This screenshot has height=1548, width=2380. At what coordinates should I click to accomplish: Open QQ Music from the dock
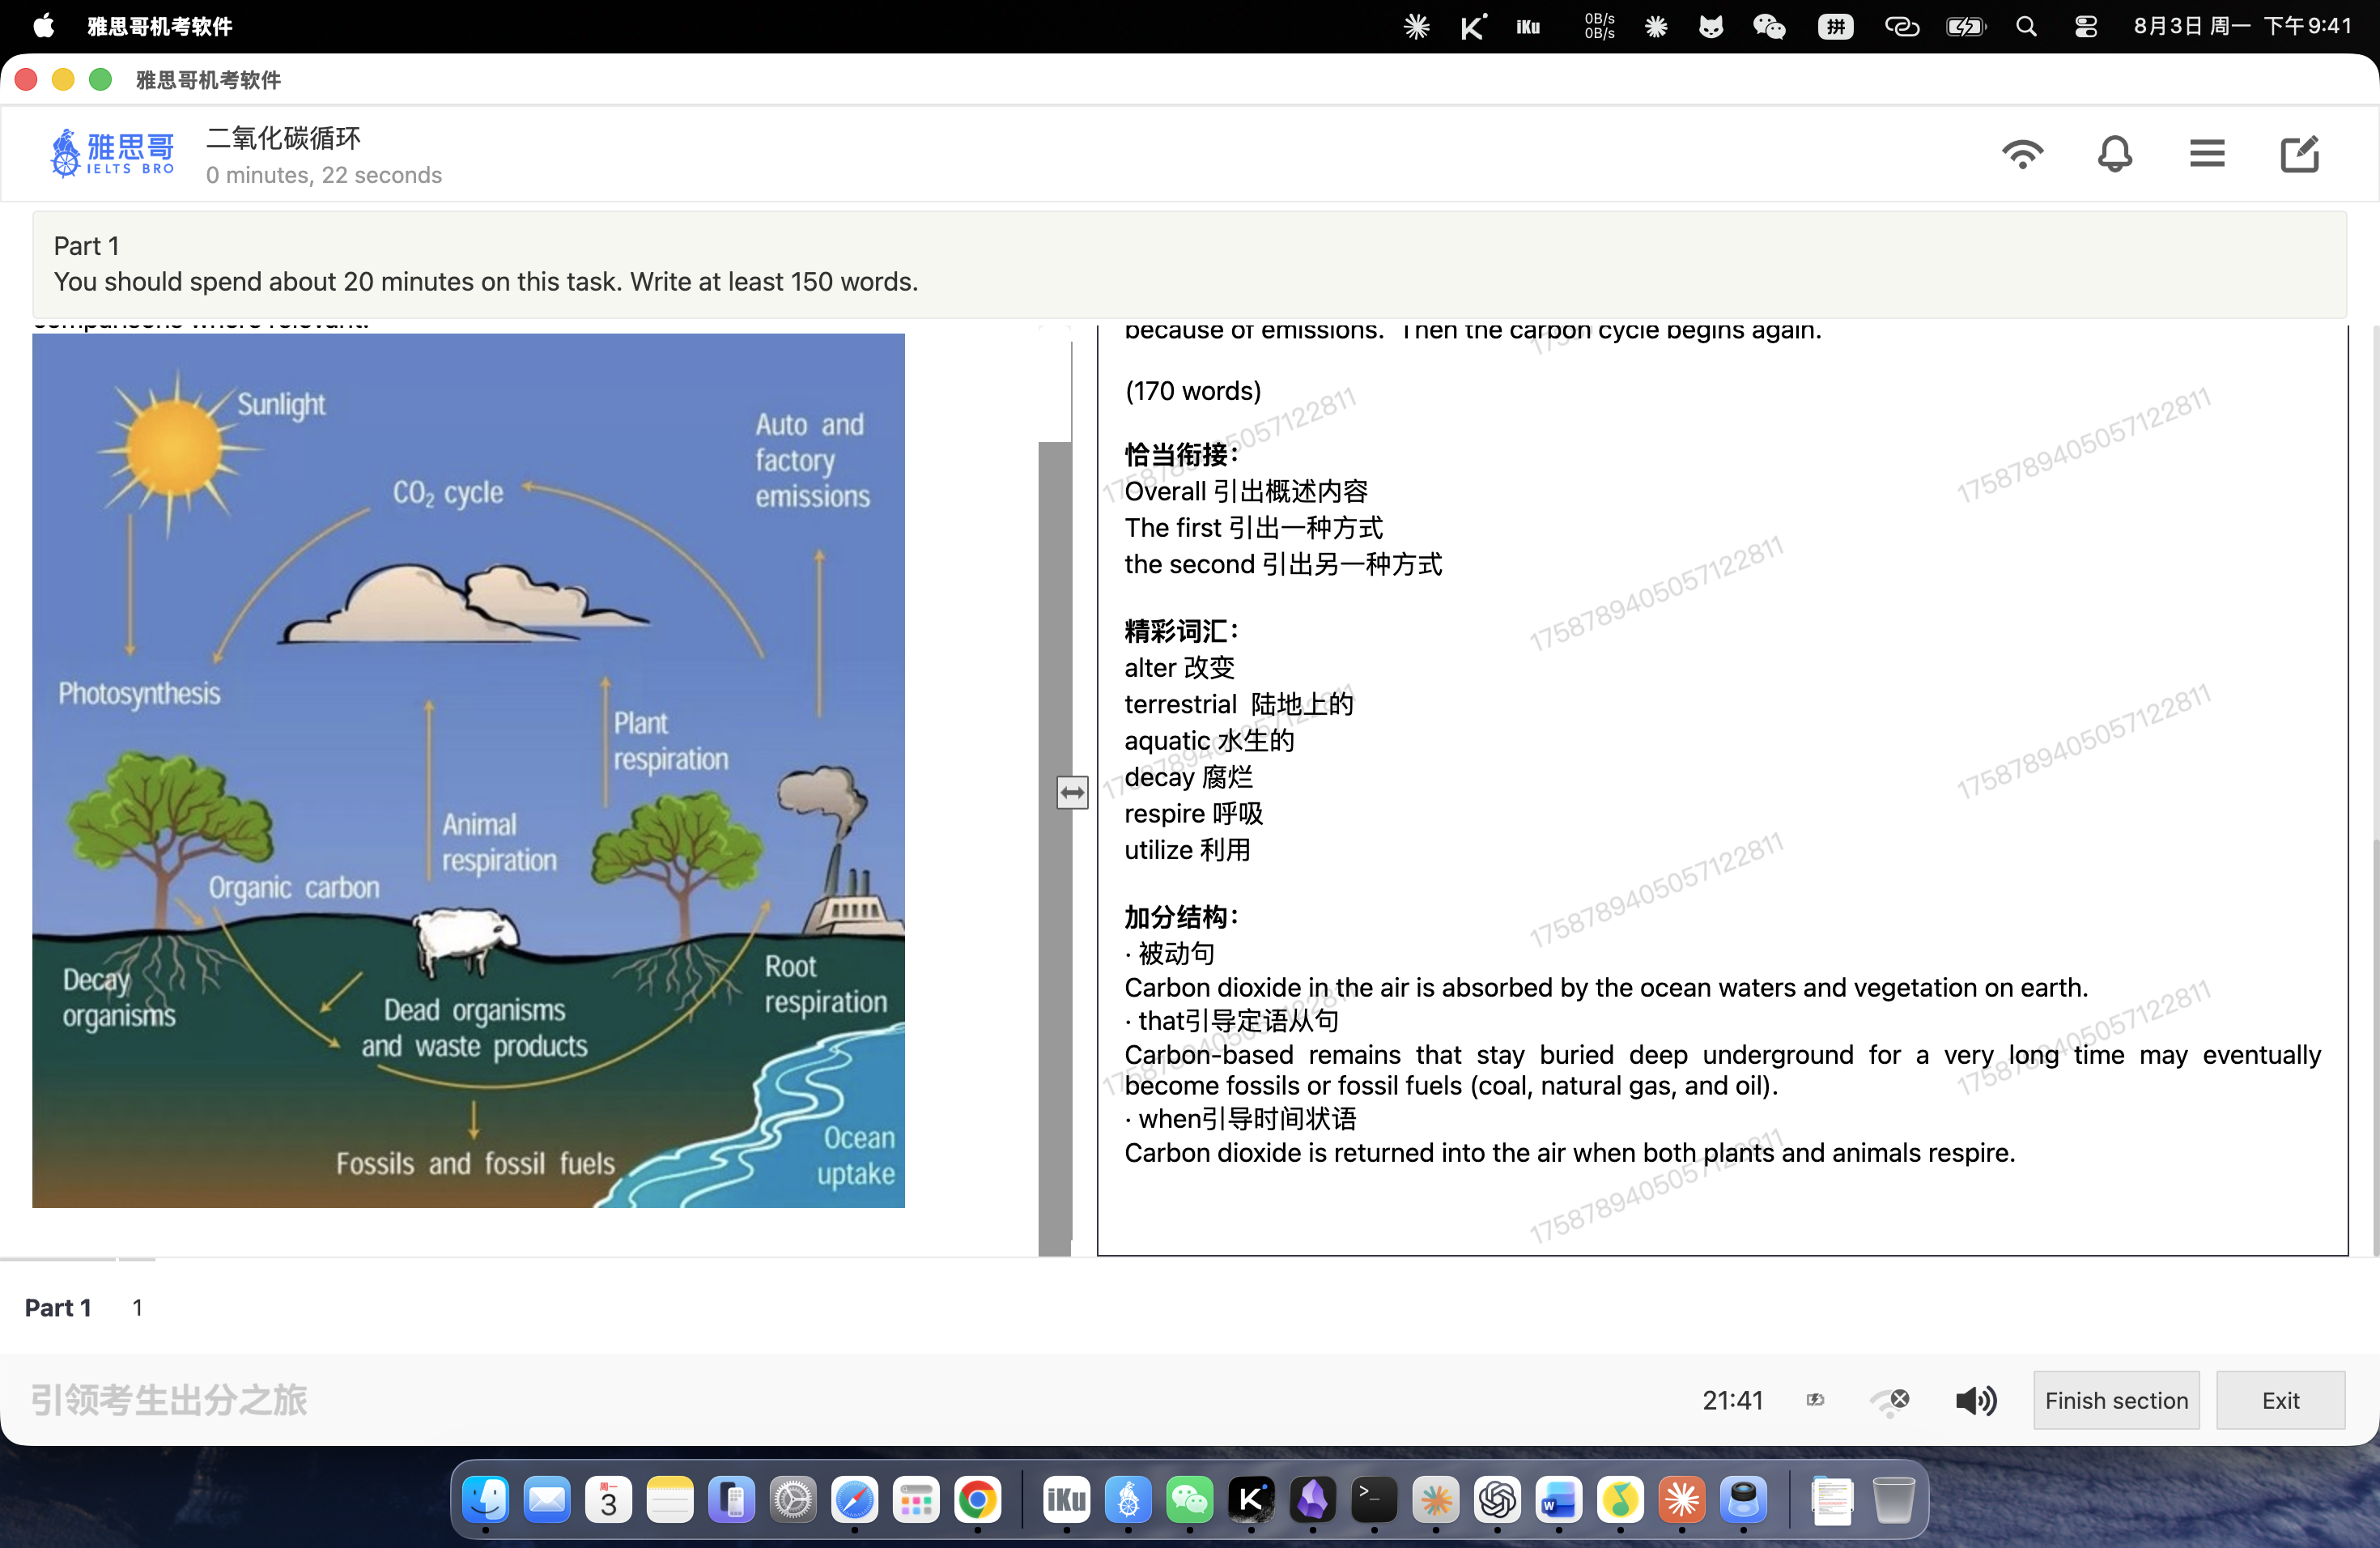[1620, 1499]
